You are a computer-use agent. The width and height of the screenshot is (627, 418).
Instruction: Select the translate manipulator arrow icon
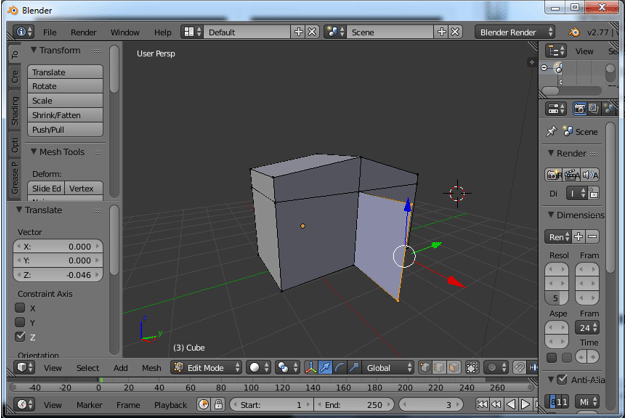pyautogui.click(x=325, y=367)
